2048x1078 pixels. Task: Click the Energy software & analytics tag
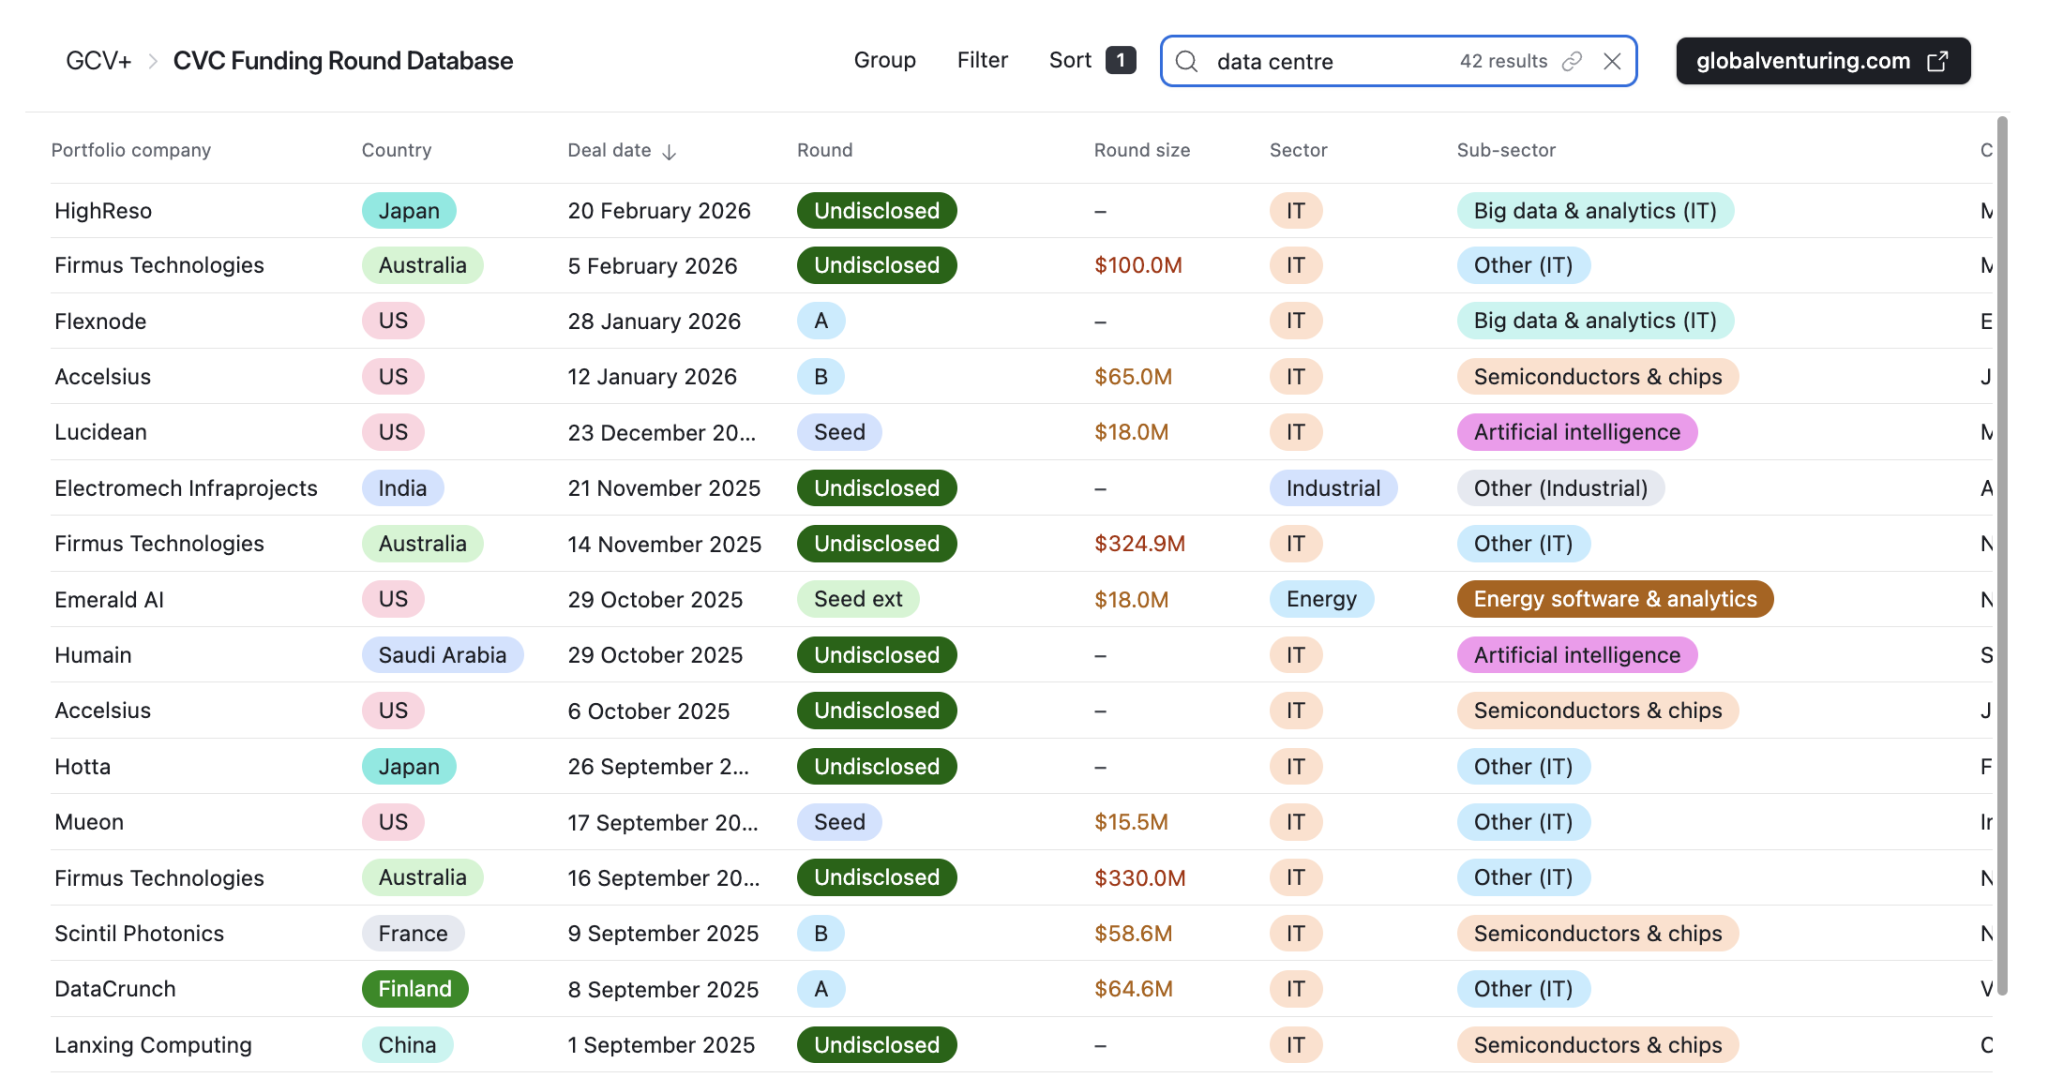[1614, 599]
